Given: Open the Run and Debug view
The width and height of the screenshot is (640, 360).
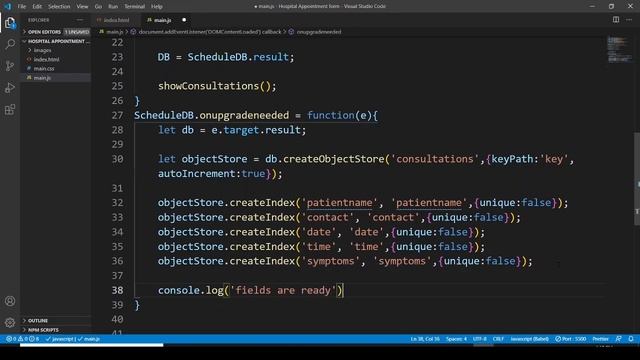Looking at the screenshot, I should pyautogui.click(x=10, y=88).
